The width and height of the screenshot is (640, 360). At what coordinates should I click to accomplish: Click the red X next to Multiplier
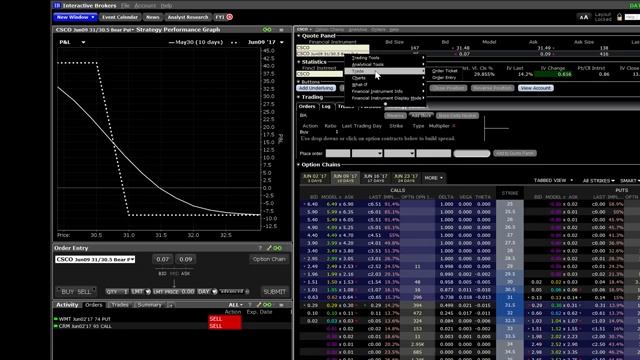(x=453, y=126)
